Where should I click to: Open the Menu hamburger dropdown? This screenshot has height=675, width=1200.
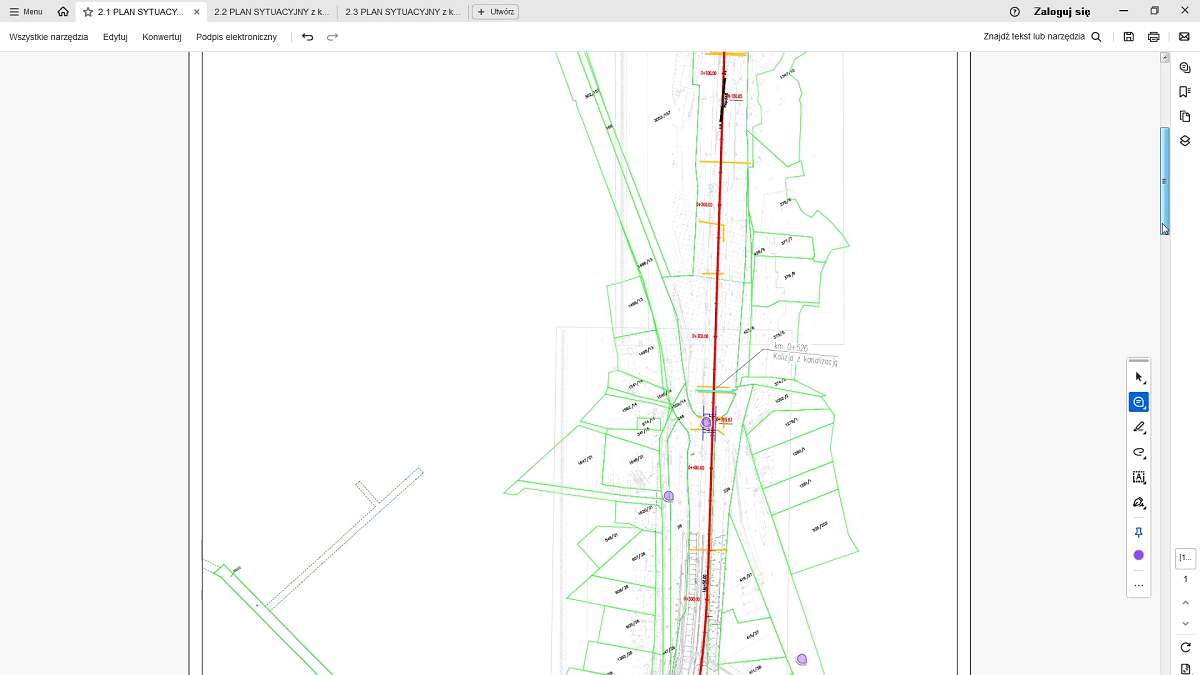coord(26,12)
